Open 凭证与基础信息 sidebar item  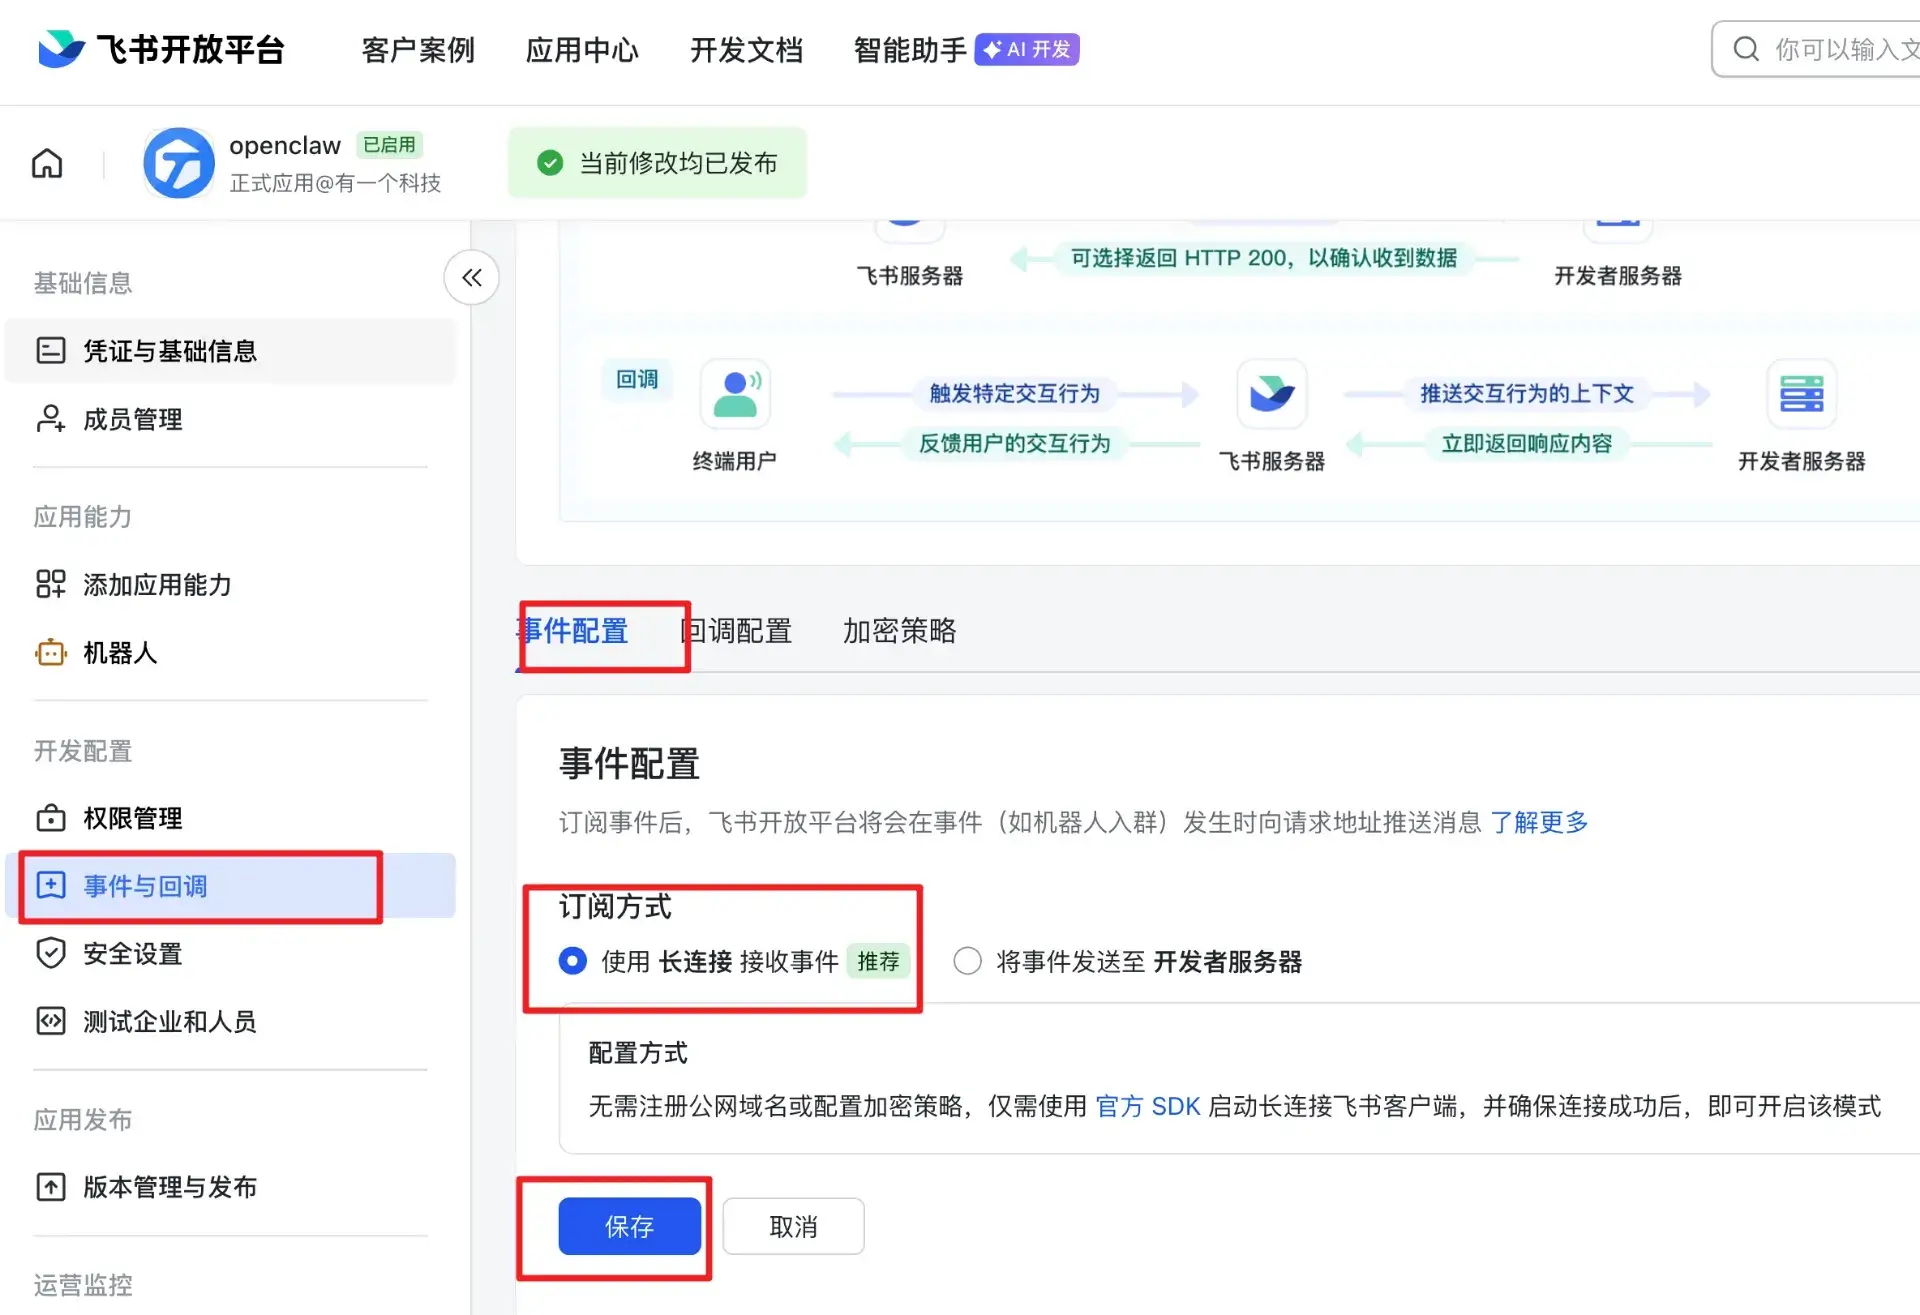(169, 351)
